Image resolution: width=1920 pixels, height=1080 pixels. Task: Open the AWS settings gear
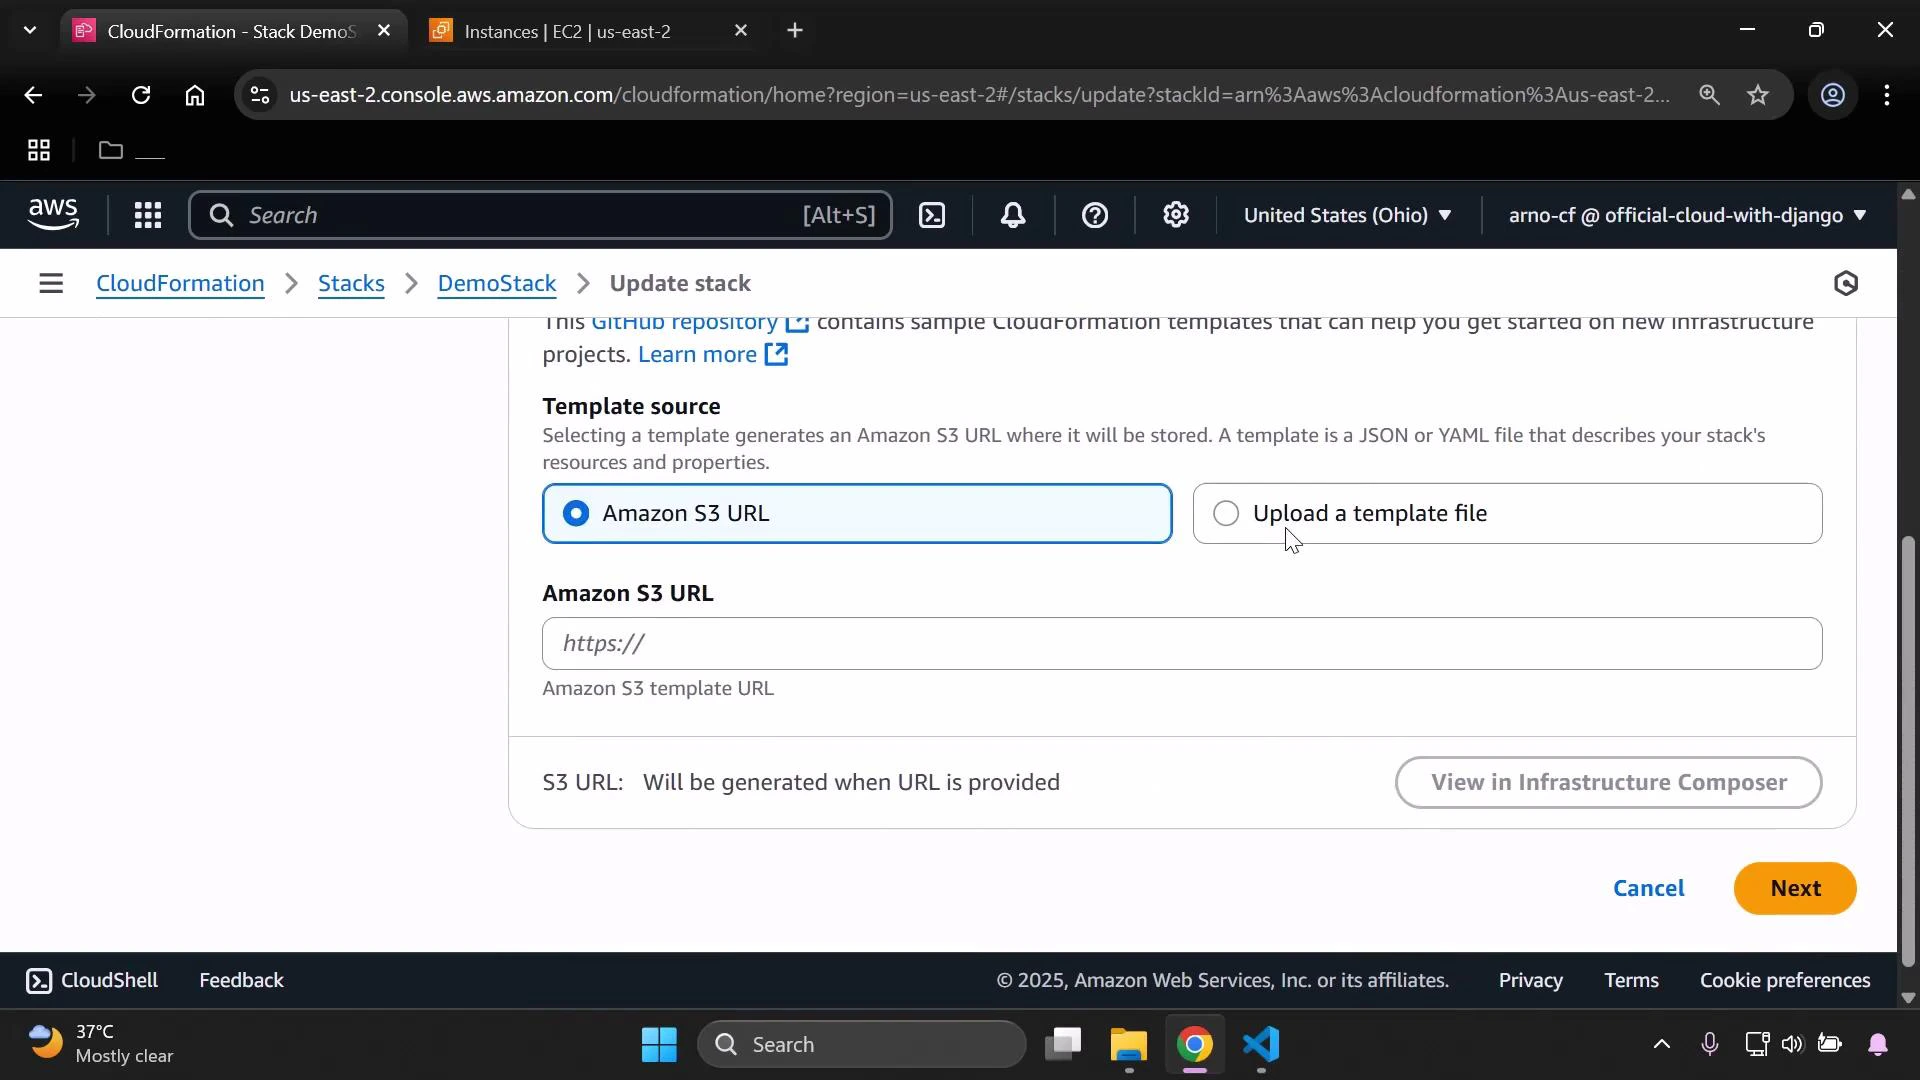coord(1176,215)
